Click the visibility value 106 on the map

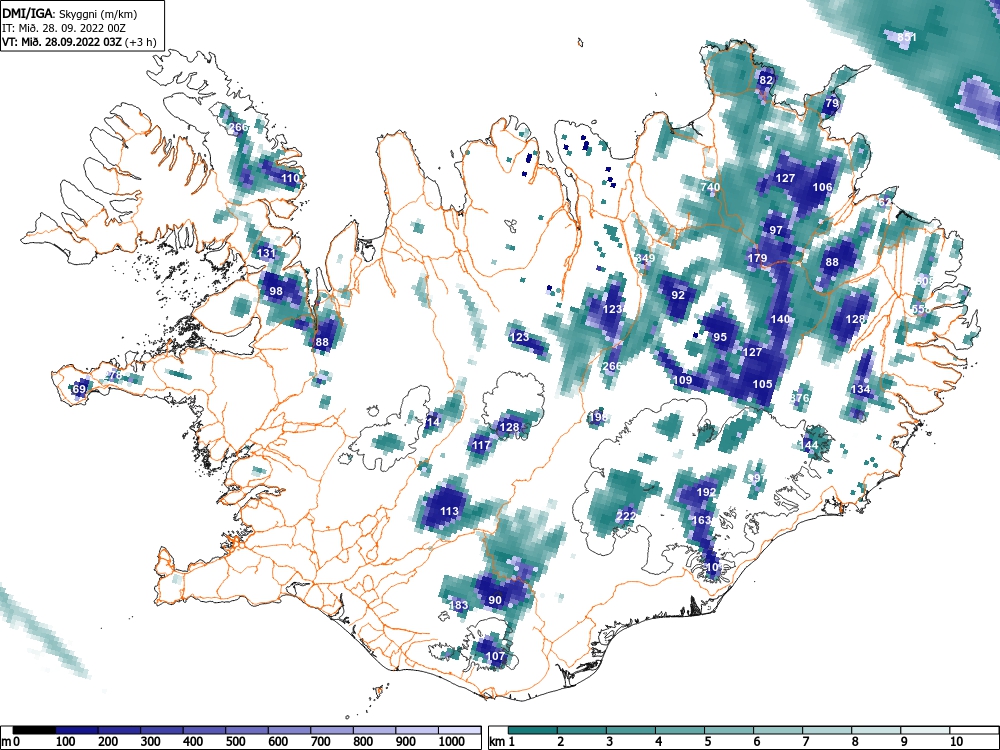pyautogui.click(x=823, y=187)
